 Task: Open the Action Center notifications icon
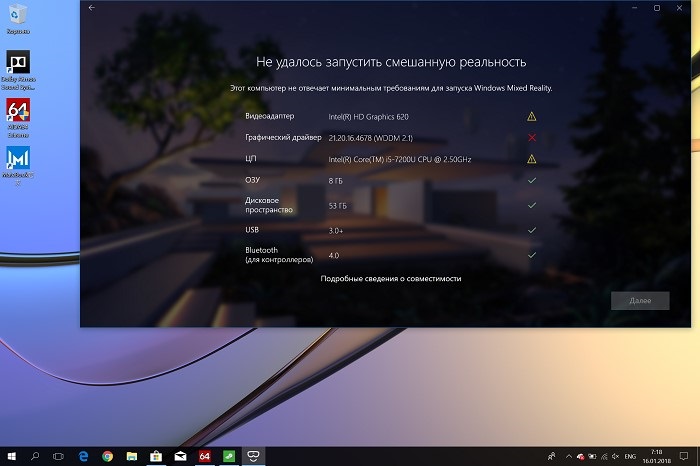coord(683,456)
